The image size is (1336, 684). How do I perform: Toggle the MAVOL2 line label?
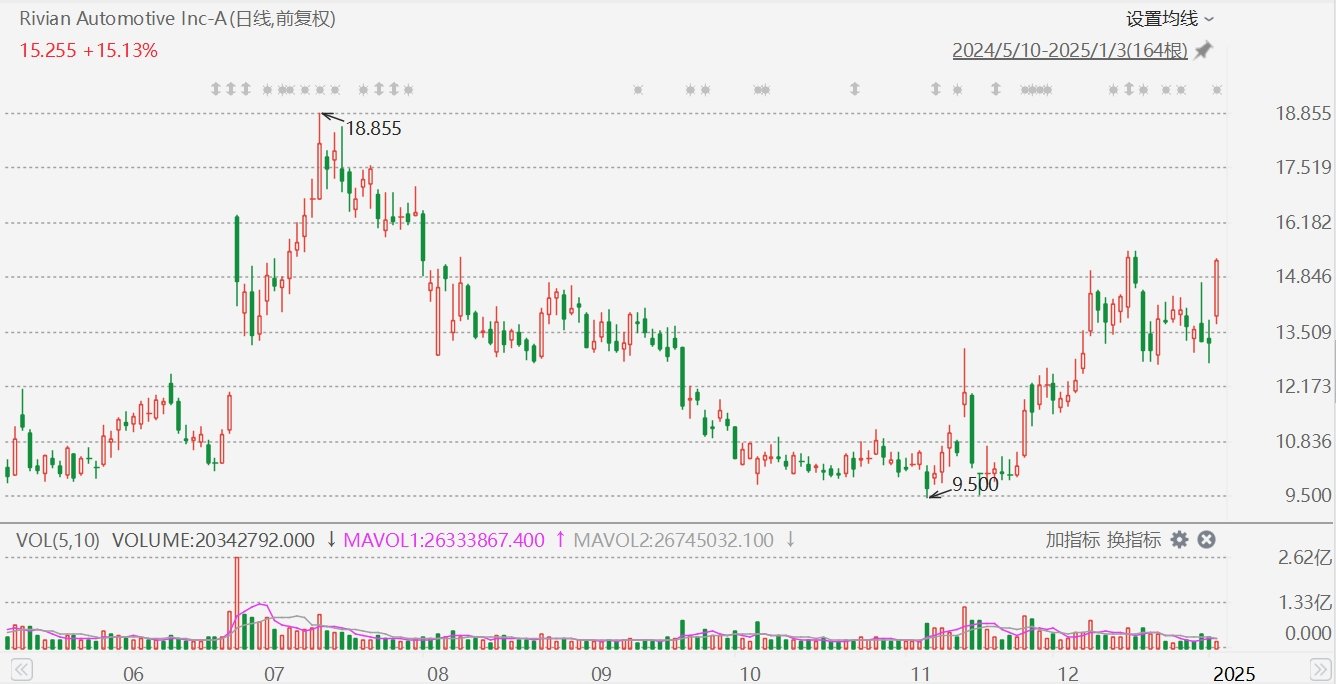(674, 540)
